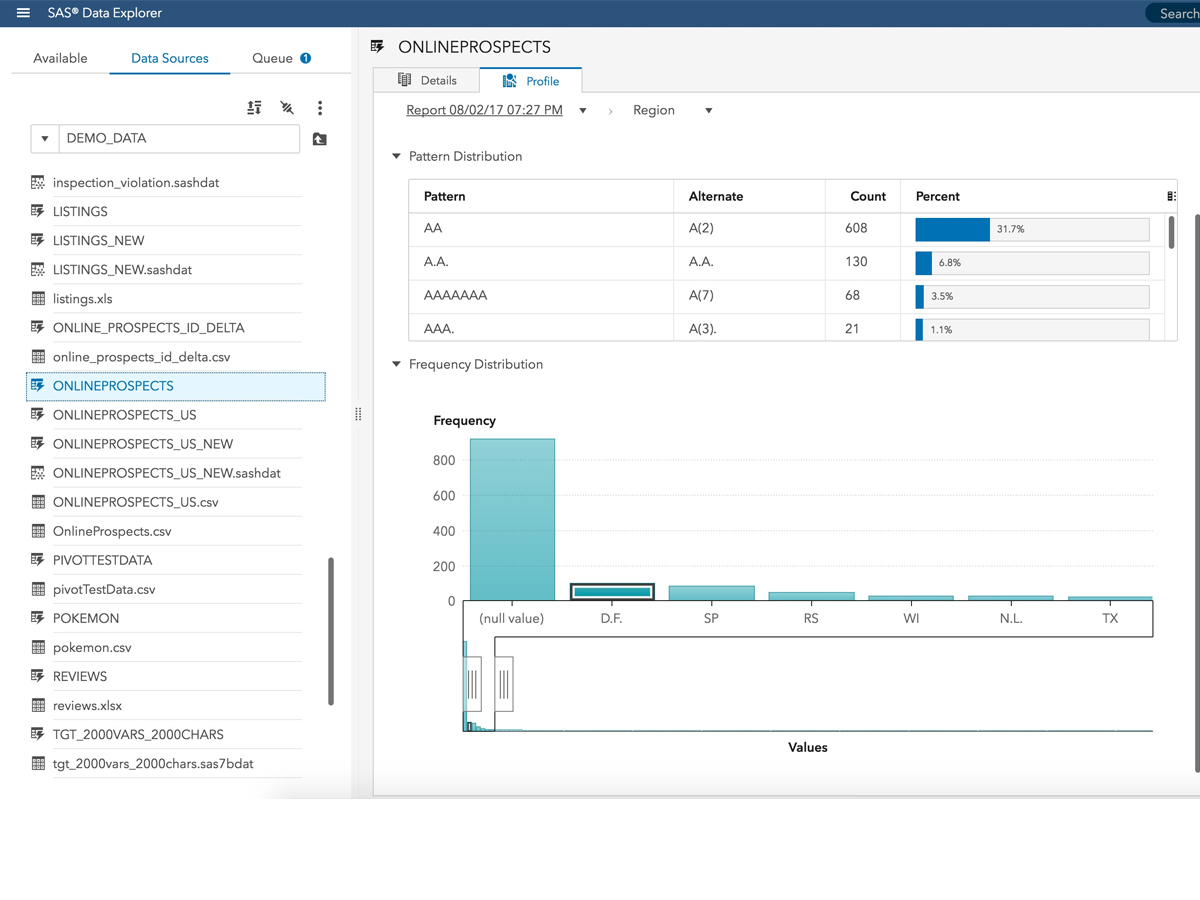
Task: Click the left handle of chart range slider
Action: (x=473, y=684)
